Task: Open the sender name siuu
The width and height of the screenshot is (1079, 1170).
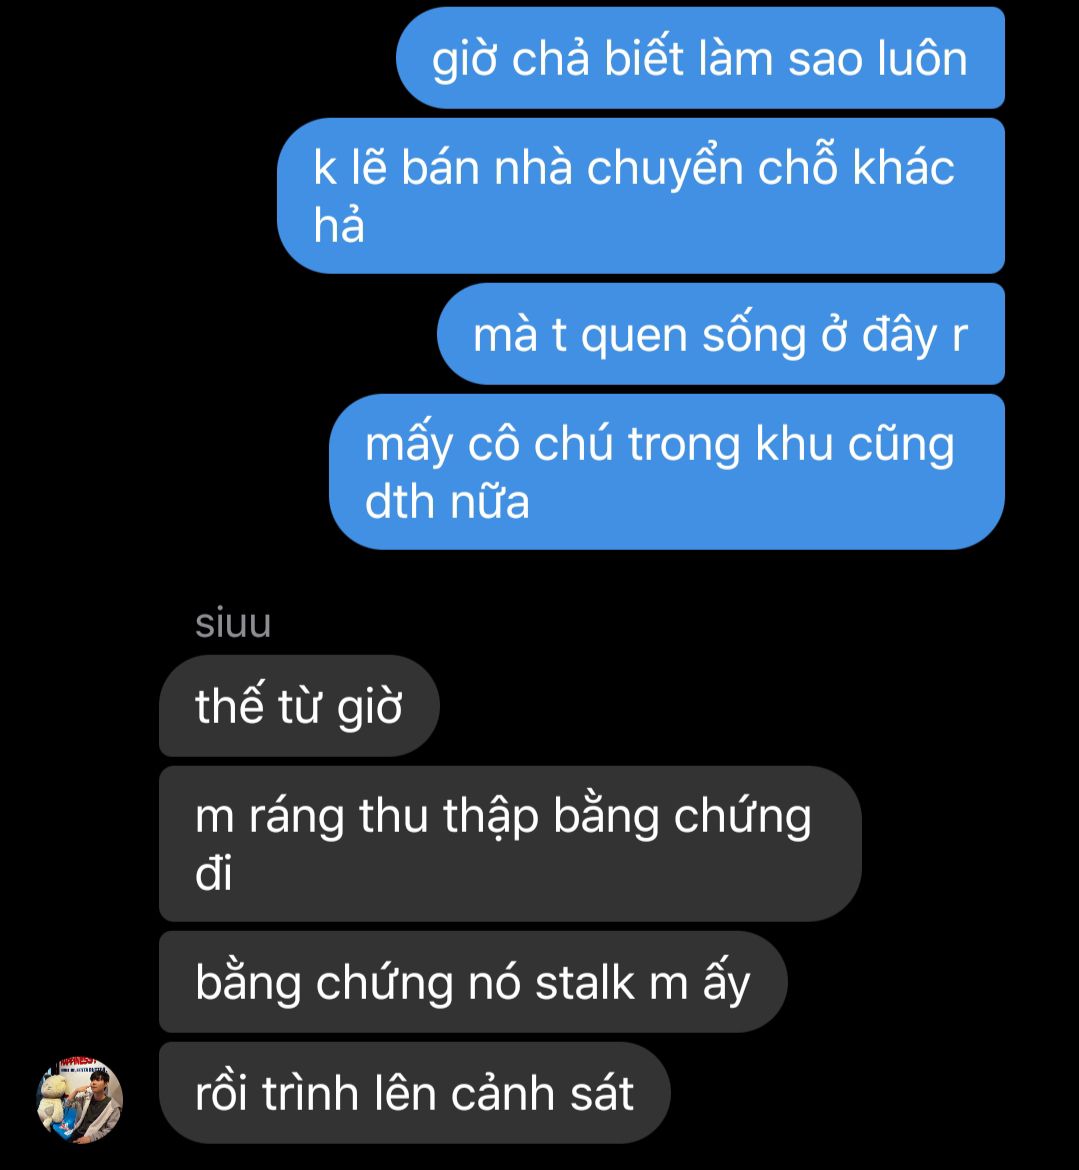Action: tap(233, 623)
